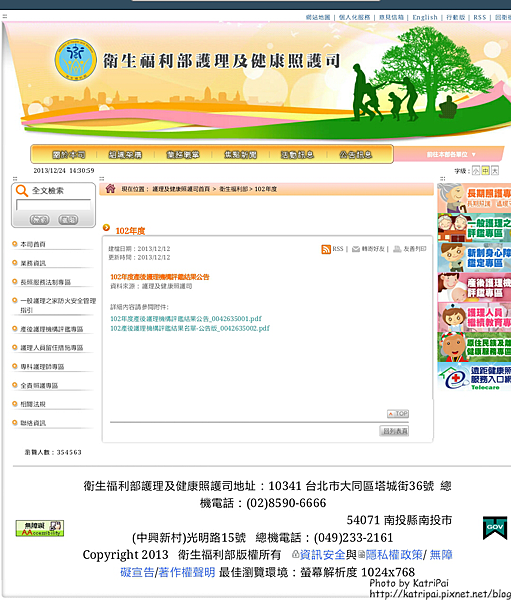Open the 公告訊息 menu
This screenshot has height=600, width=511.
click(x=356, y=155)
